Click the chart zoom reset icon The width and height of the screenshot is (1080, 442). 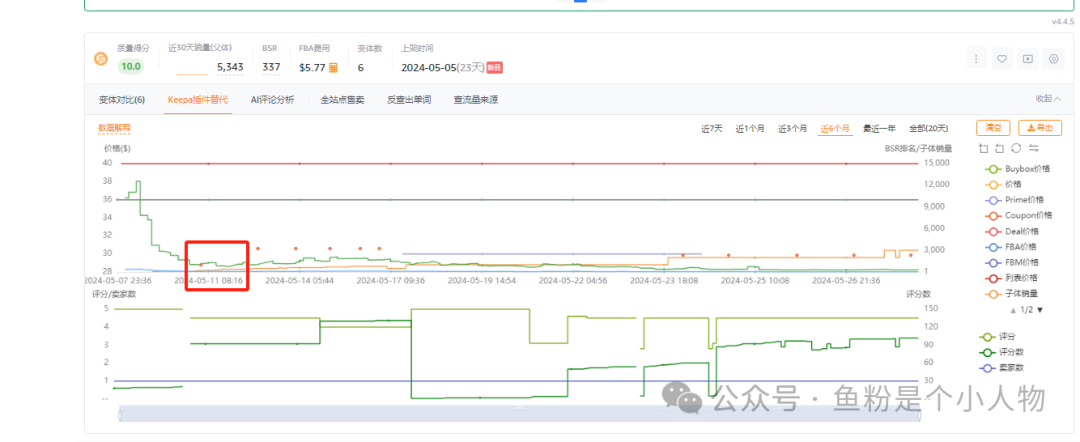coord(999,148)
